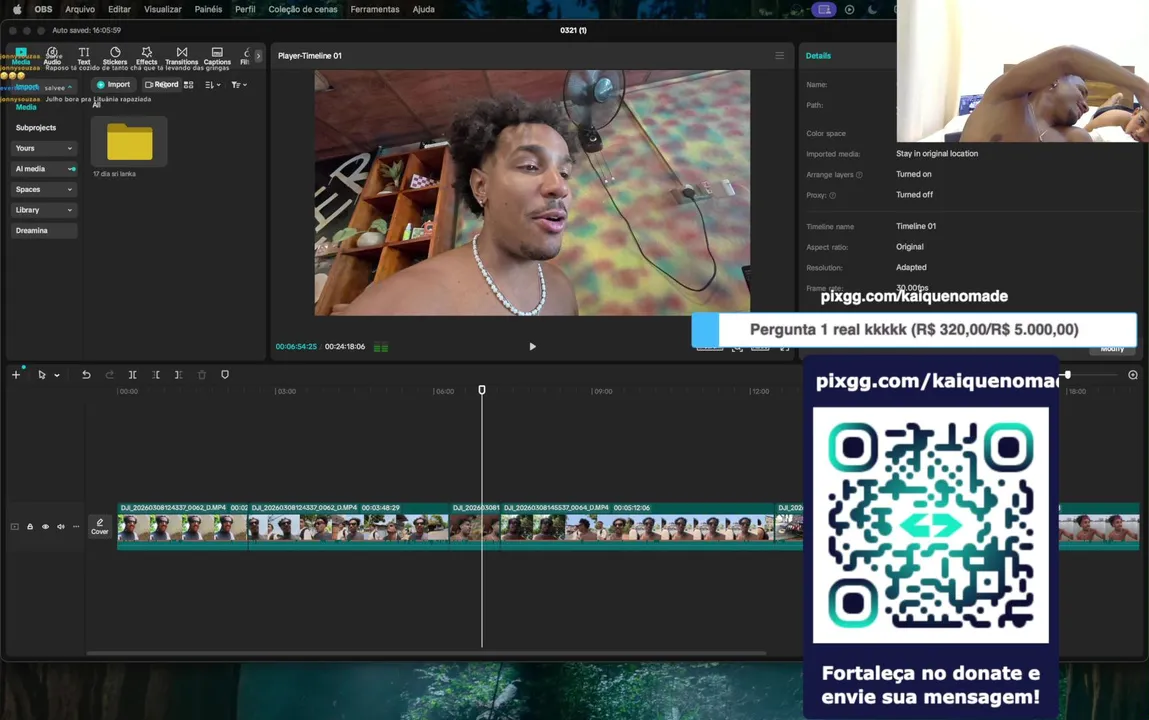Image resolution: width=1149 pixels, height=720 pixels.
Task: Open the Arquivo menu
Action: pos(80,10)
